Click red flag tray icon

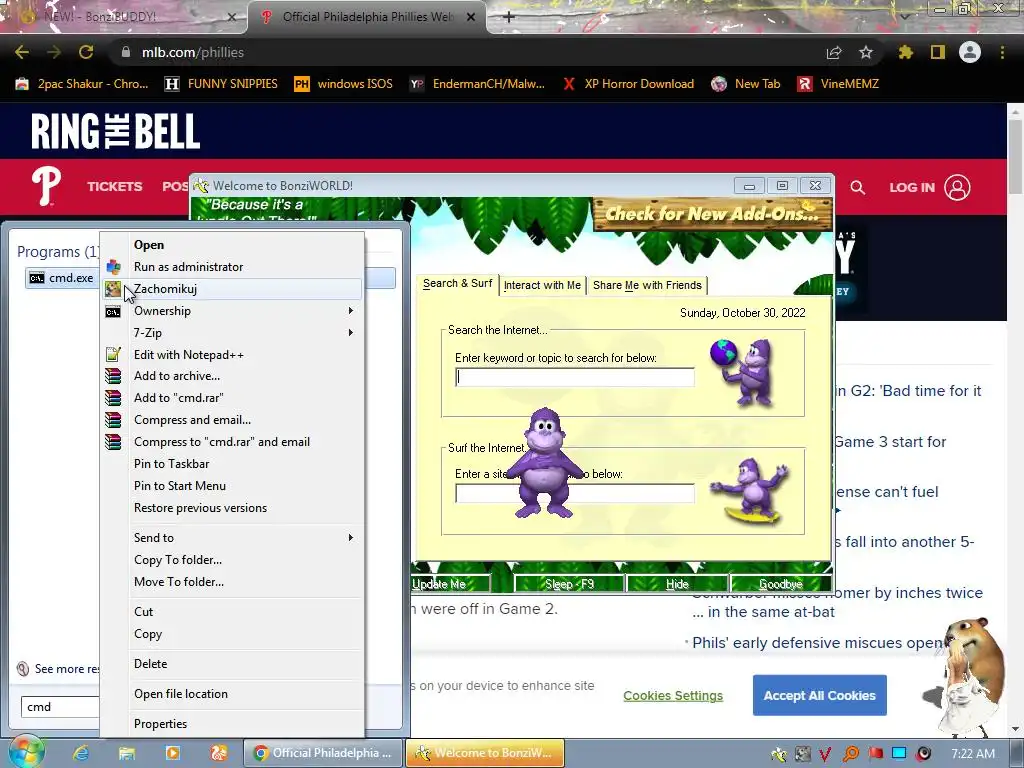875,754
